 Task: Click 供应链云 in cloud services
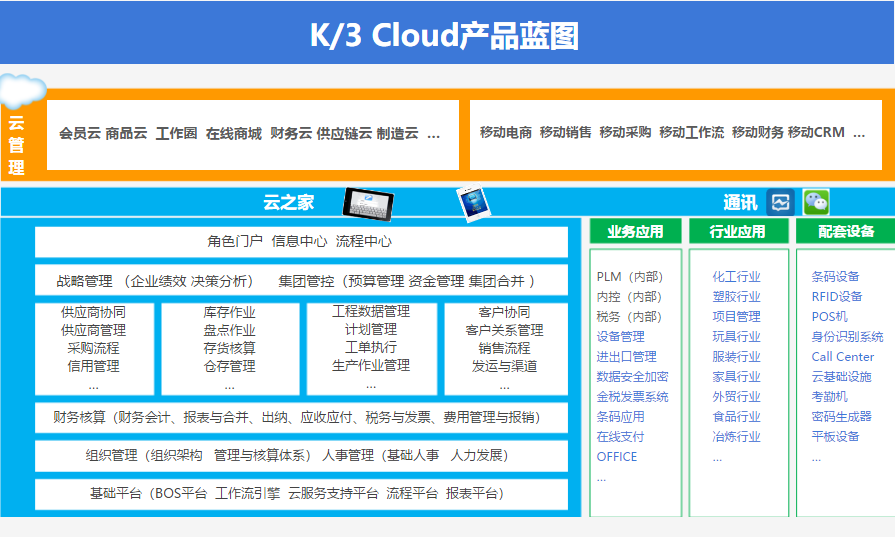344,134
